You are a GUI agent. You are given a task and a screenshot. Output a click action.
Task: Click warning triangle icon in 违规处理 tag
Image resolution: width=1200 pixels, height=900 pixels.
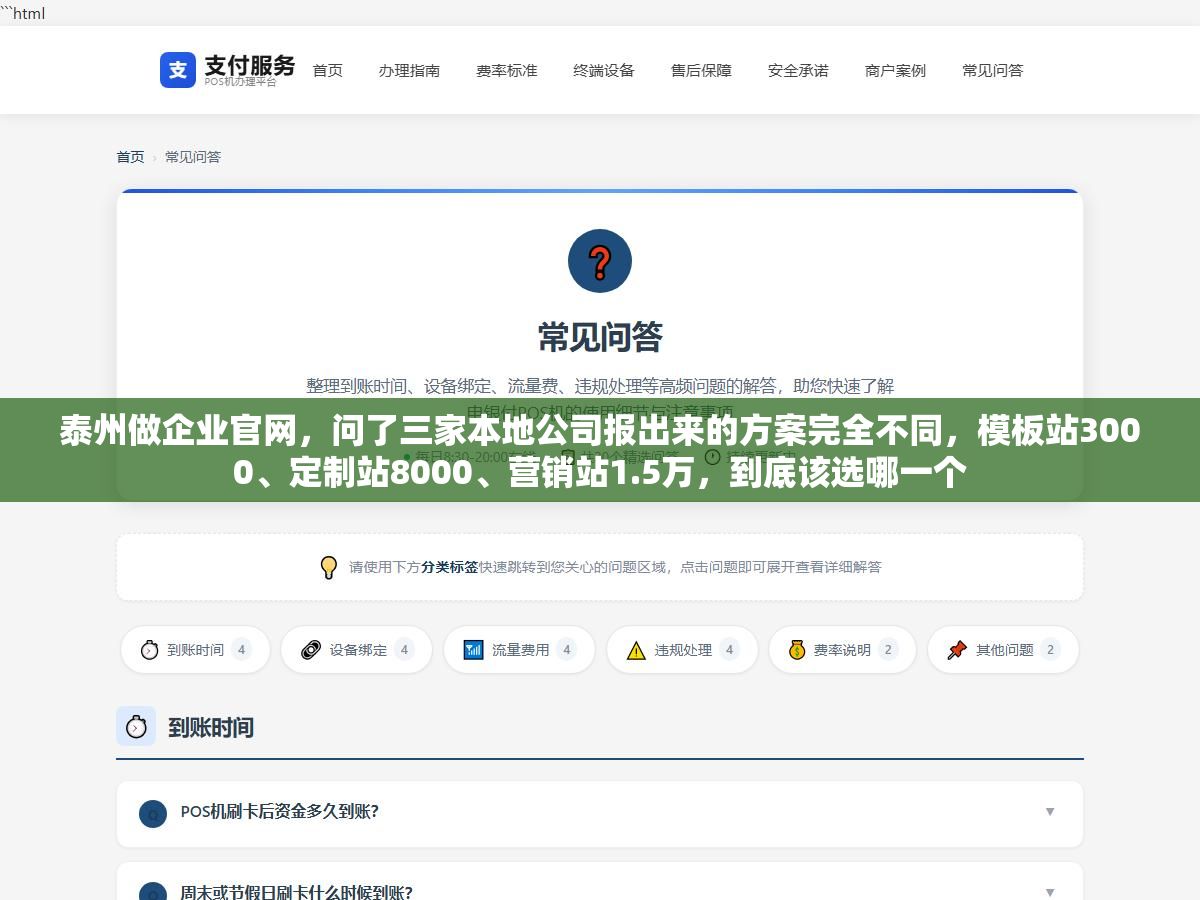(x=636, y=651)
